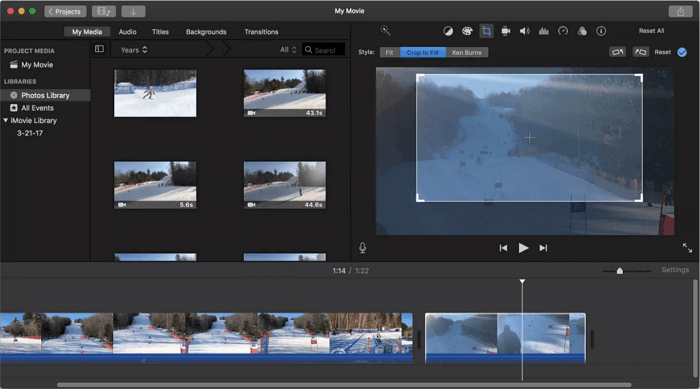Select the highlighted second timeline clip
This screenshot has width=700, height=389.
[x=505, y=338]
